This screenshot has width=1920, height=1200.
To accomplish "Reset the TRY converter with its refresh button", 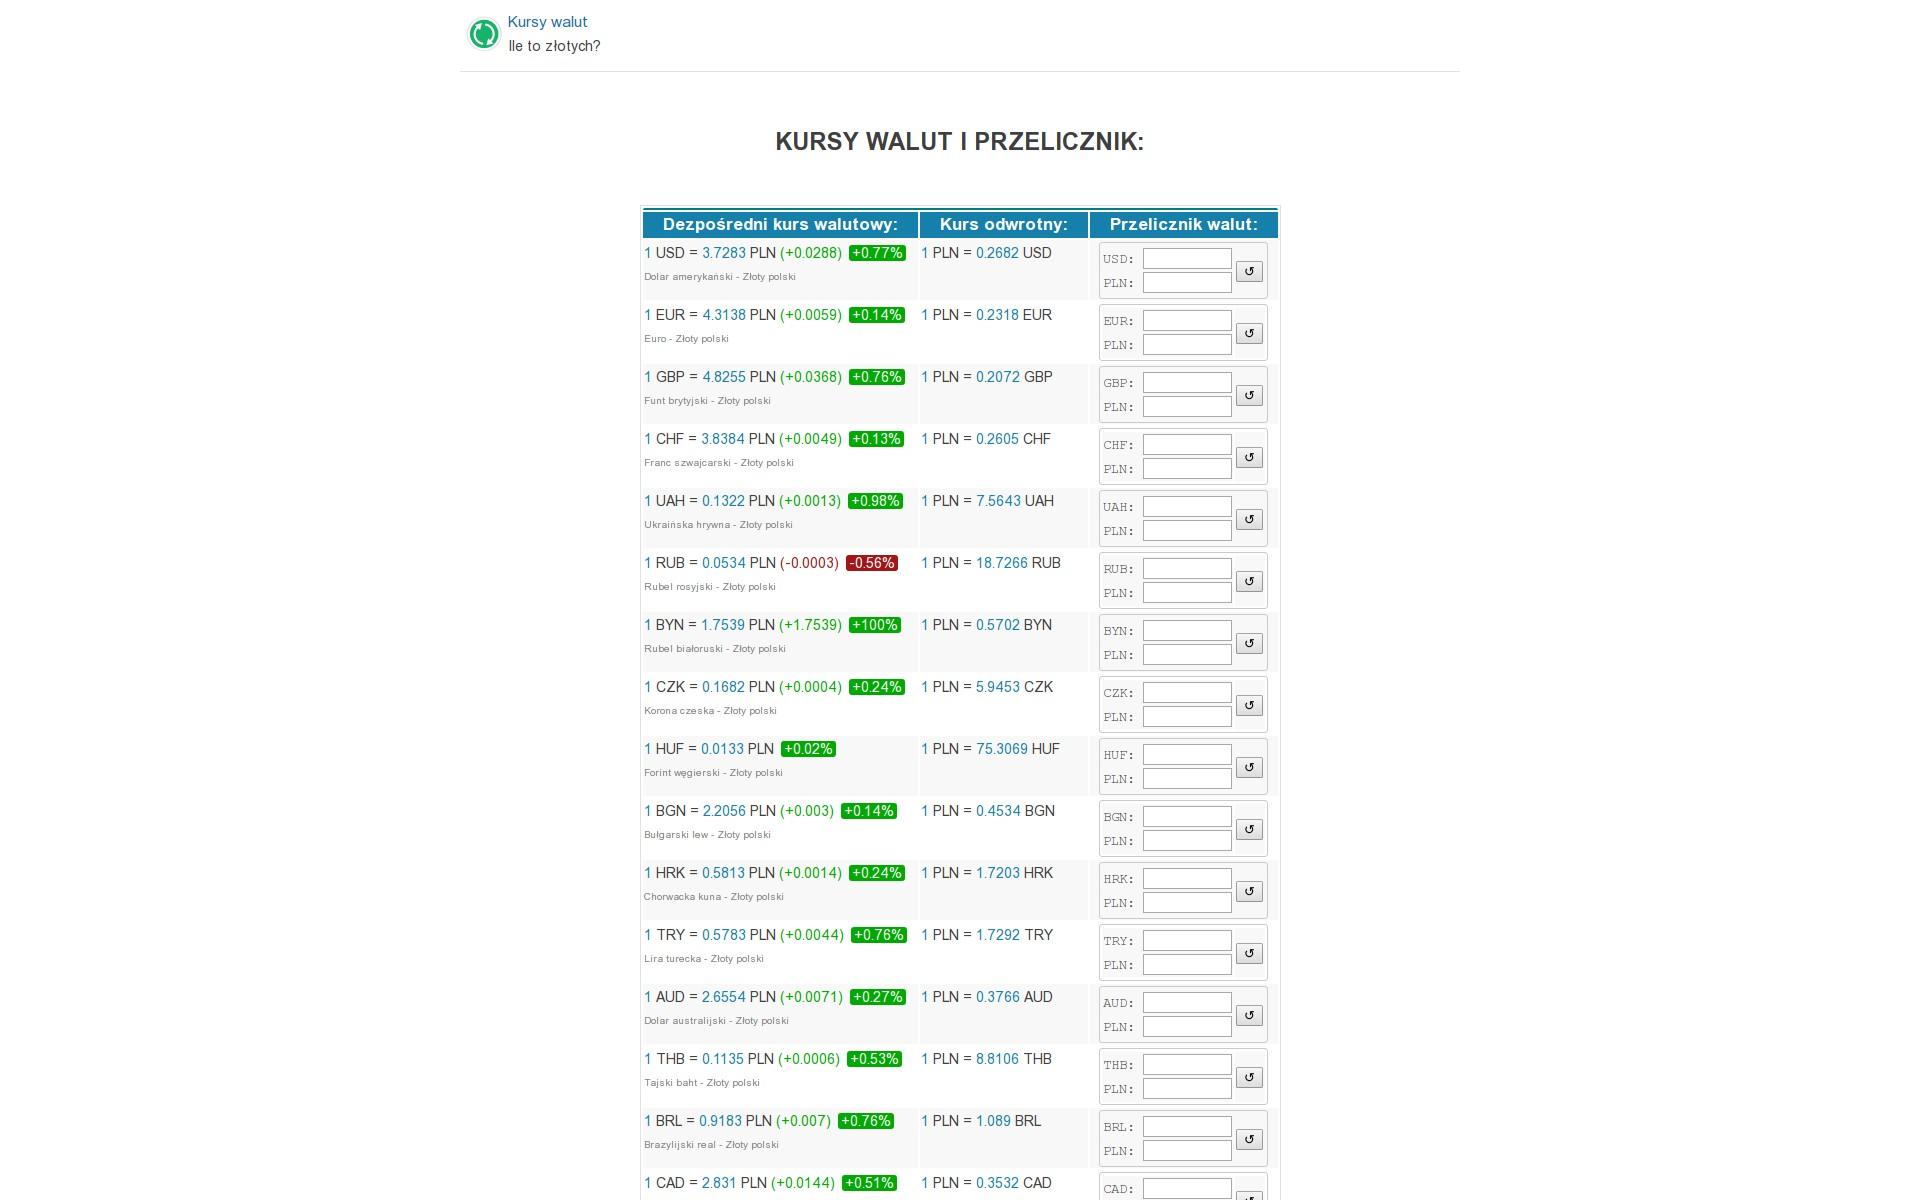I will click(1249, 953).
